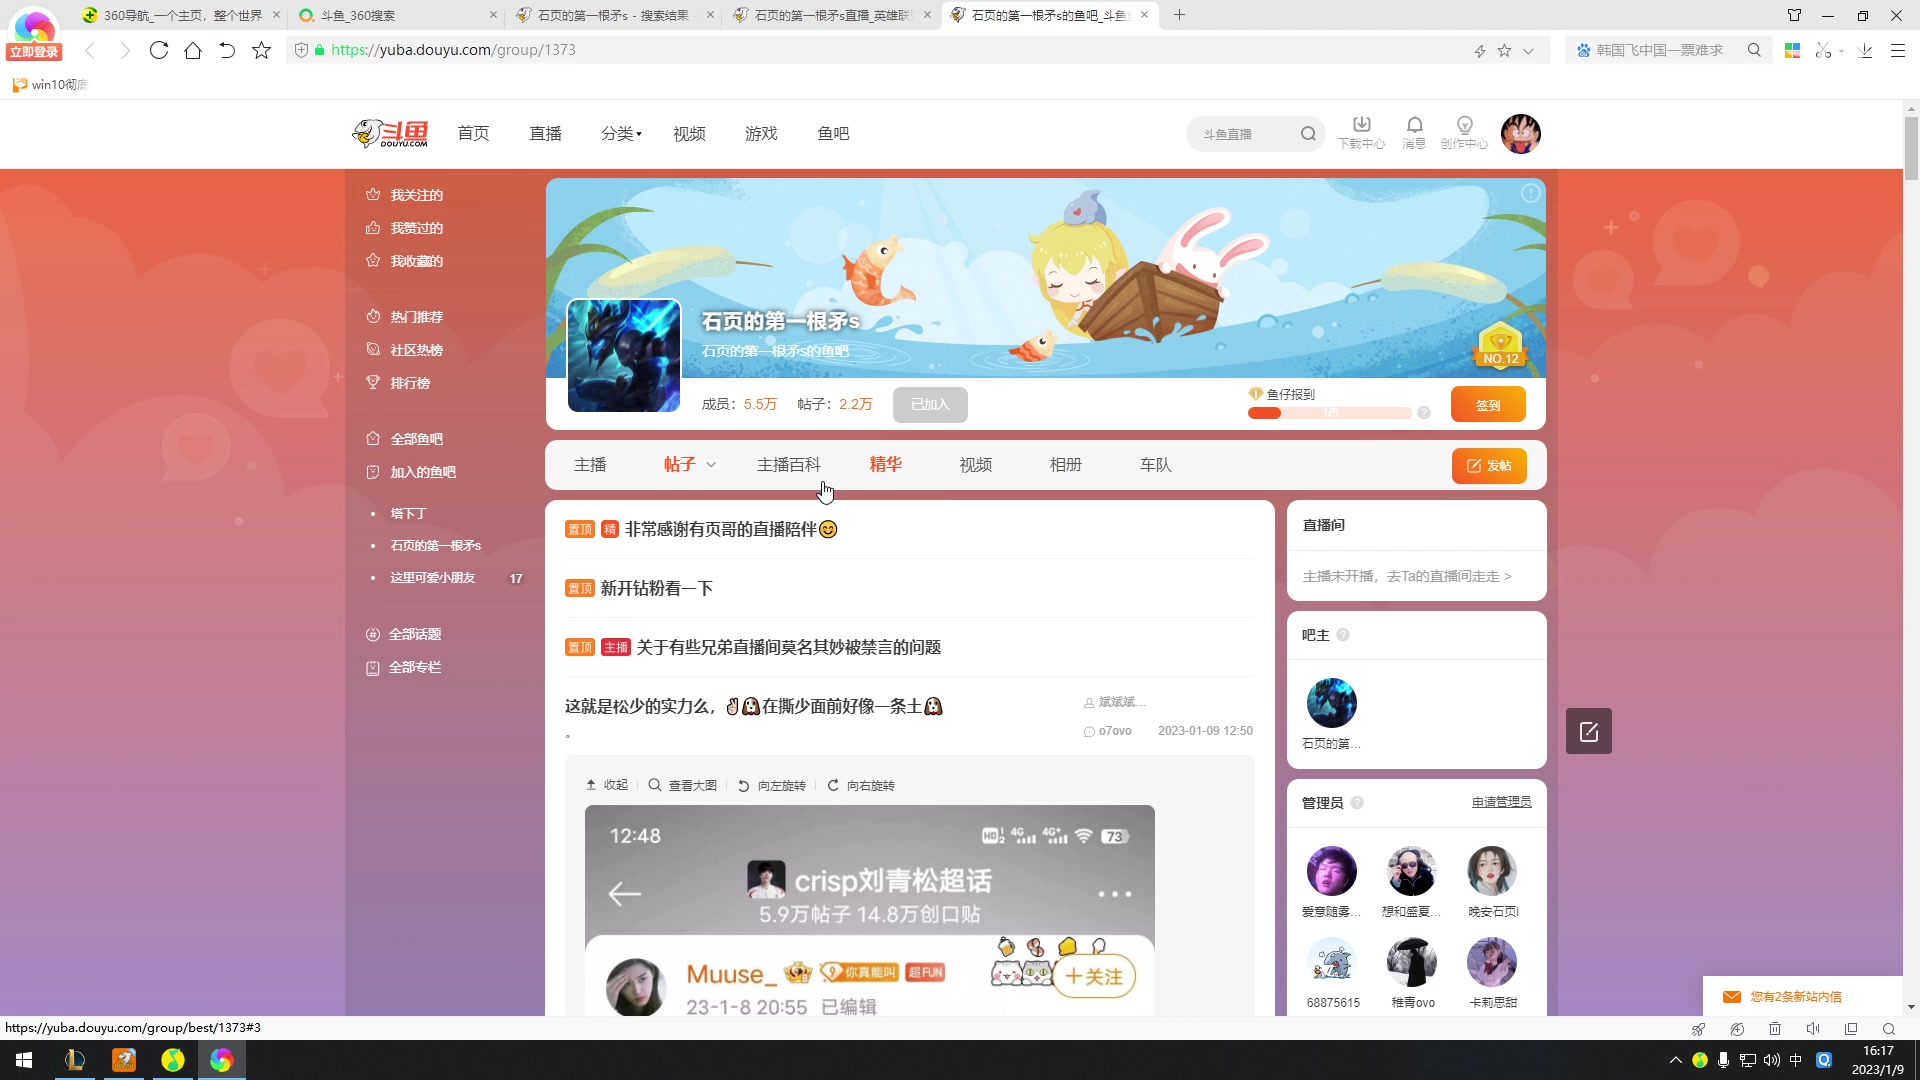Click the 鱼仔报到 progress bar
The width and height of the screenshot is (1920, 1080).
(x=1329, y=413)
